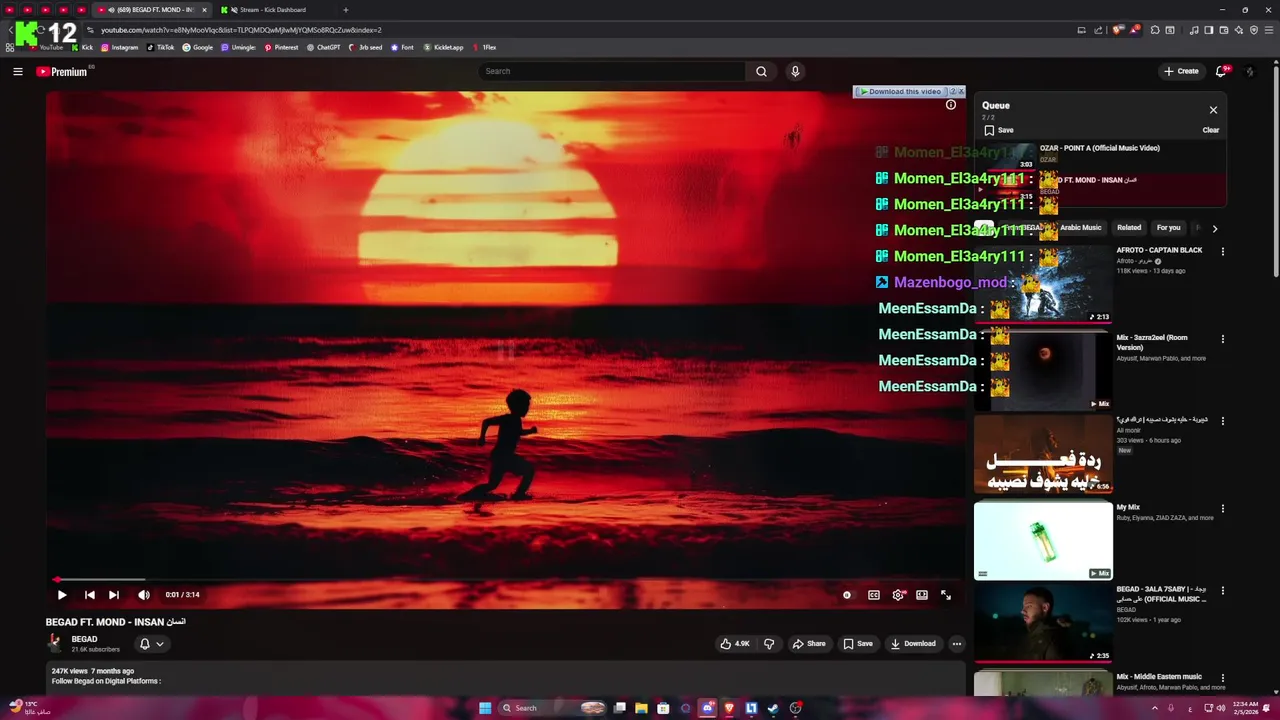Save the queue to a playlist
This screenshot has height=720, width=1280.
[999, 130]
